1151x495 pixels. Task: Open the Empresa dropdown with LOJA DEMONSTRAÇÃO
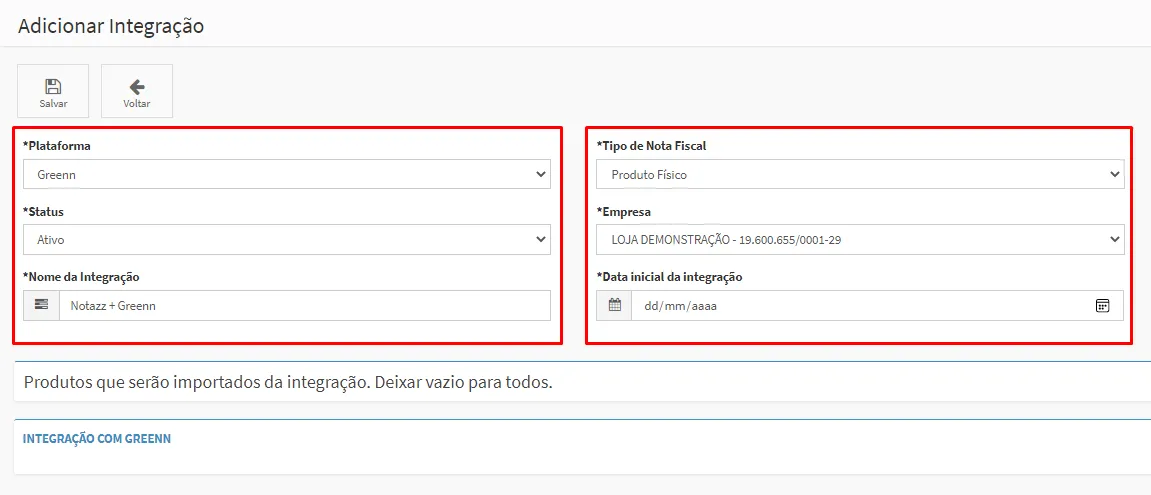point(860,239)
